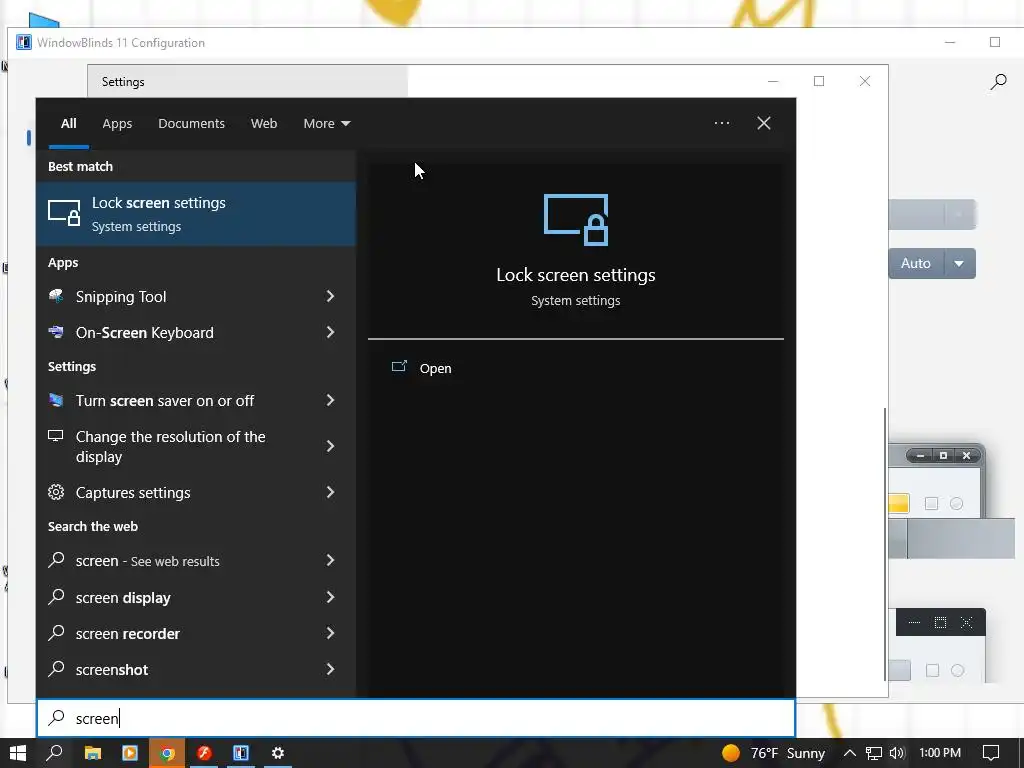Open the orange media player taskbar icon
The height and width of the screenshot is (768, 1024).
130,753
